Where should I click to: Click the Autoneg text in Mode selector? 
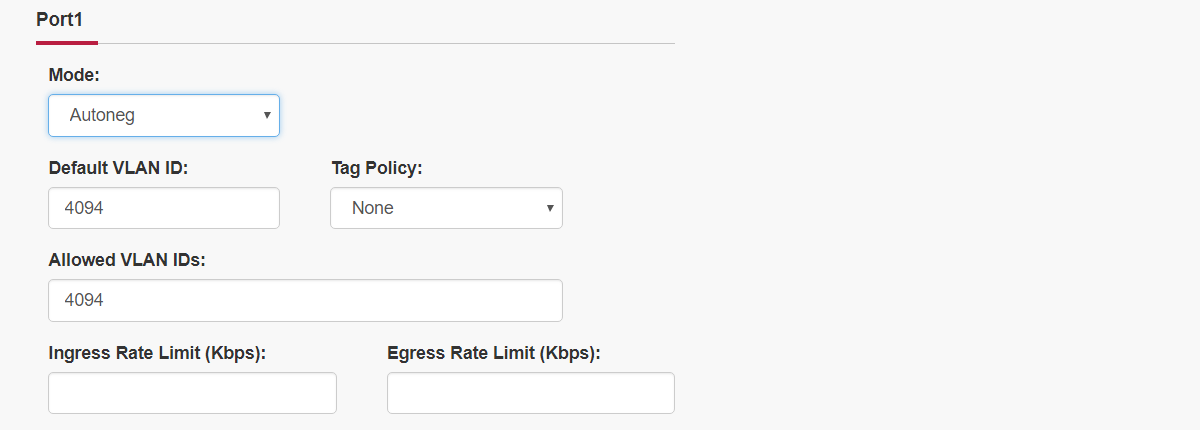(102, 116)
